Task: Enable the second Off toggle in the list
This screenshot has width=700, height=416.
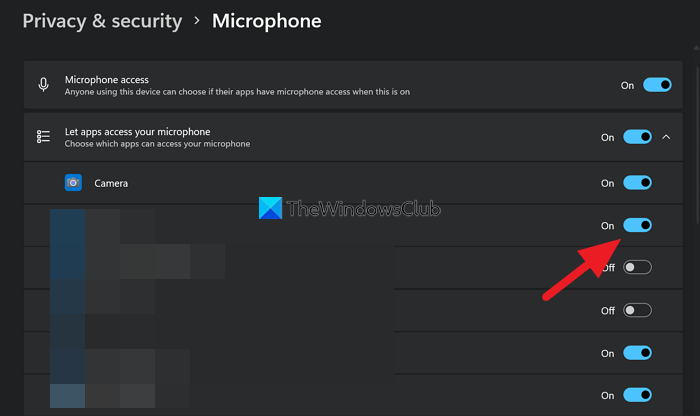Action: click(637, 310)
